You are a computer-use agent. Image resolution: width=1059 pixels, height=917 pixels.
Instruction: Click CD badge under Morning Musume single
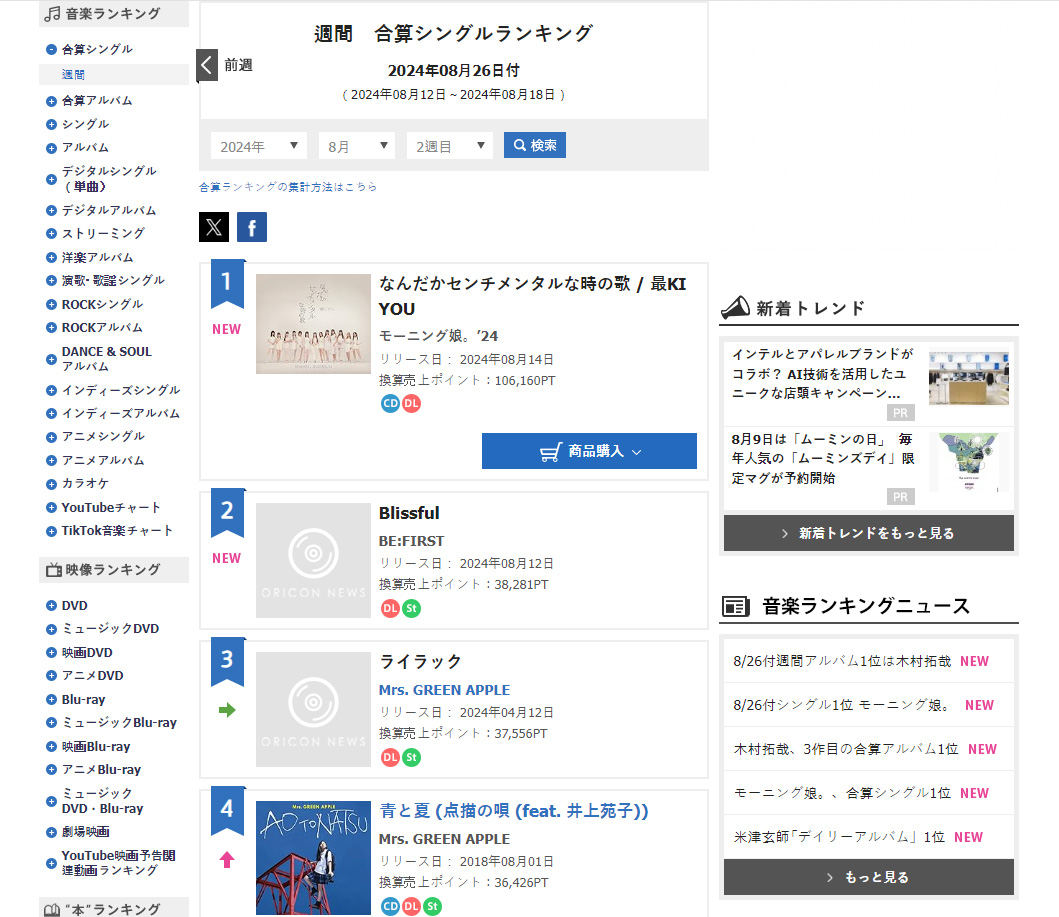pyautogui.click(x=390, y=404)
